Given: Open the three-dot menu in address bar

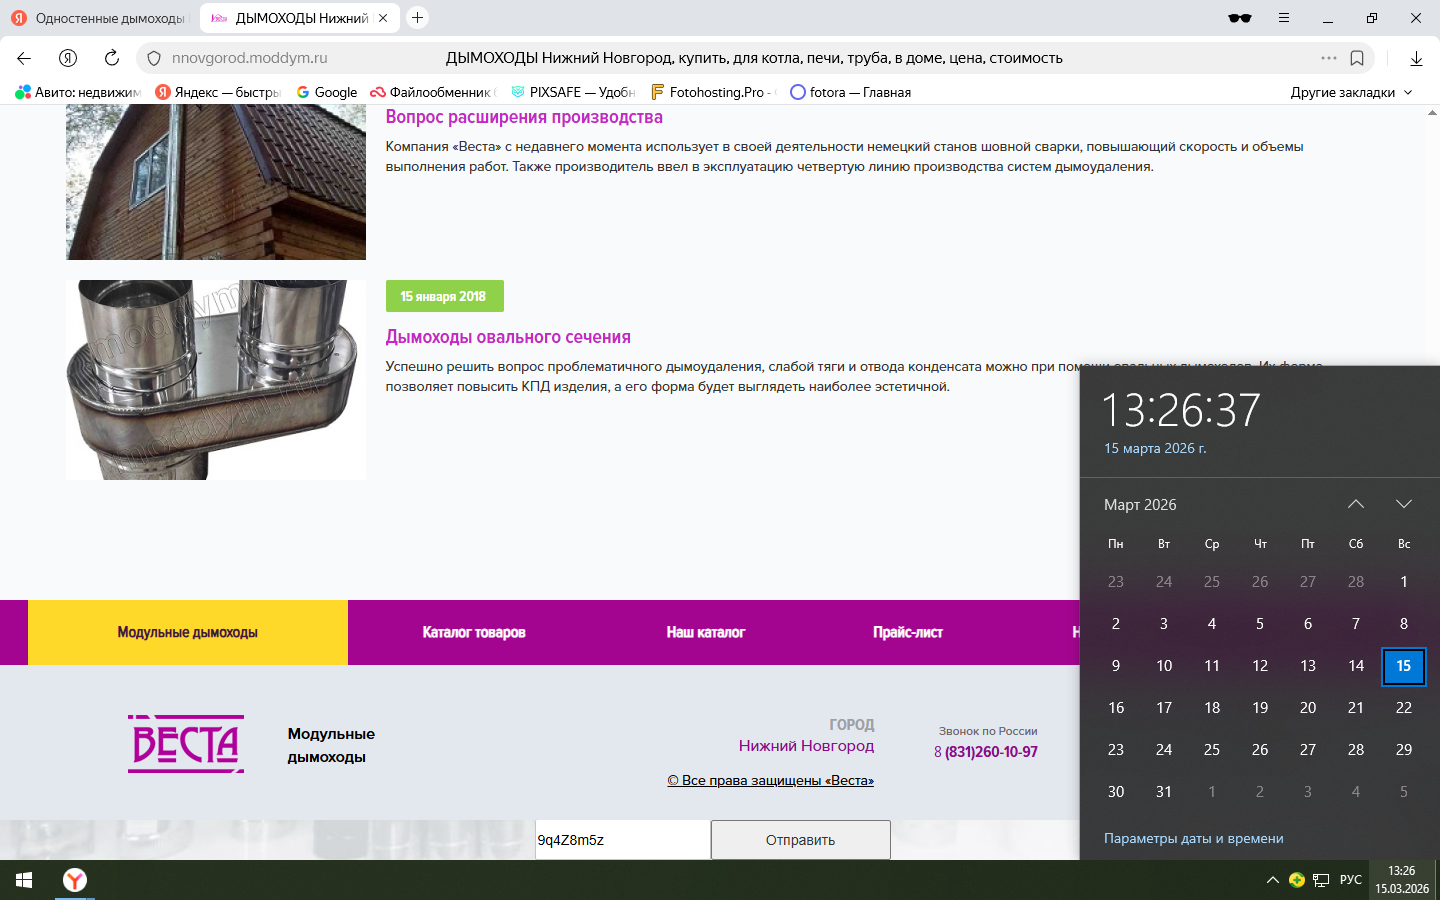Looking at the screenshot, I should pos(1328,58).
